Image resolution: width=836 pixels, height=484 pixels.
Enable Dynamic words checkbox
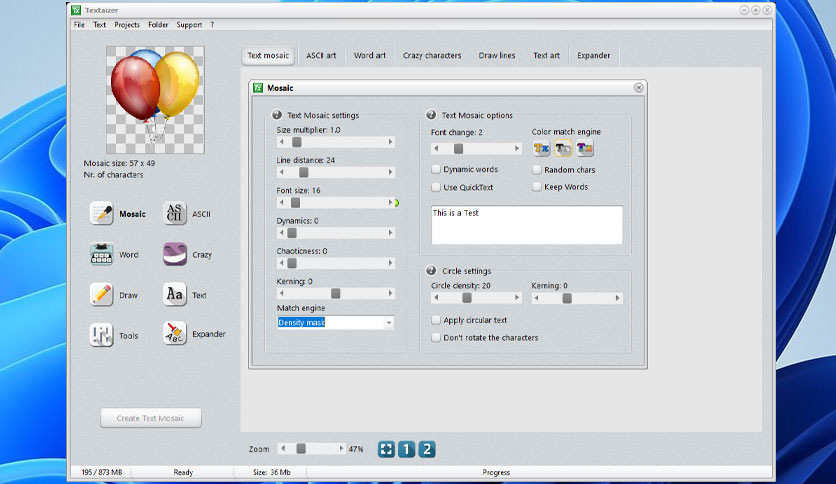click(x=436, y=169)
